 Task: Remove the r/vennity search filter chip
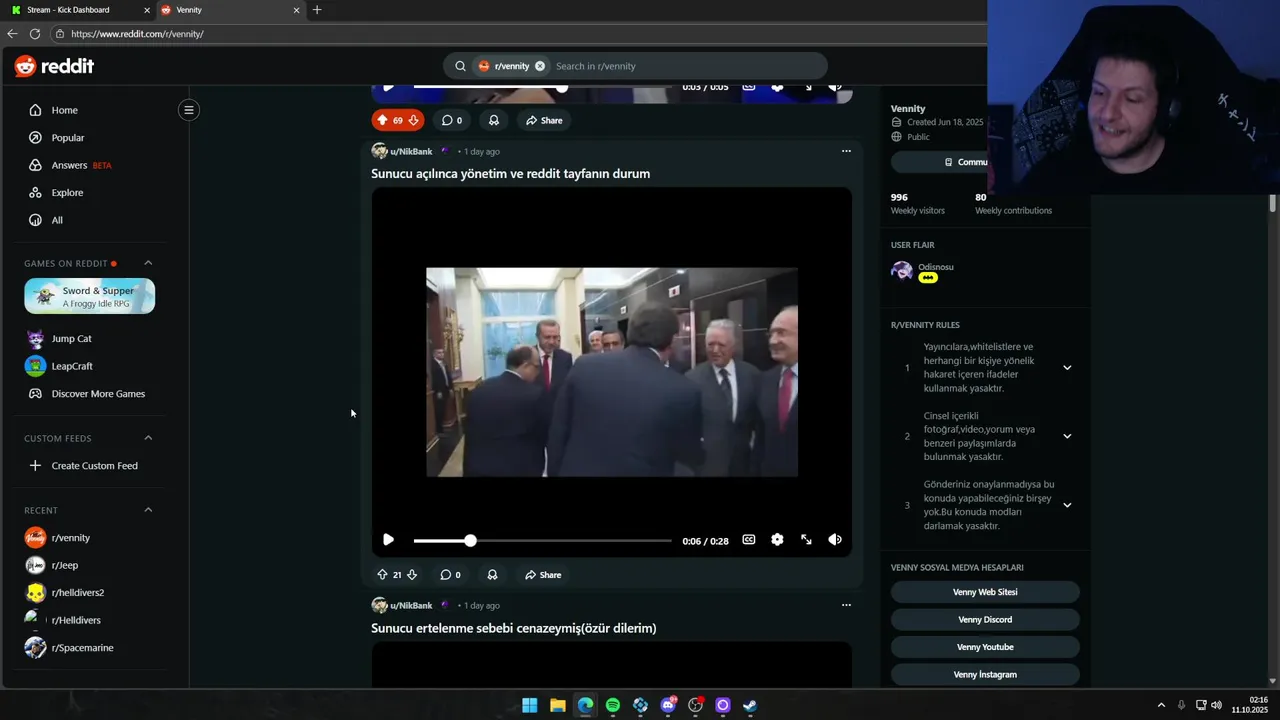click(540, 66)
